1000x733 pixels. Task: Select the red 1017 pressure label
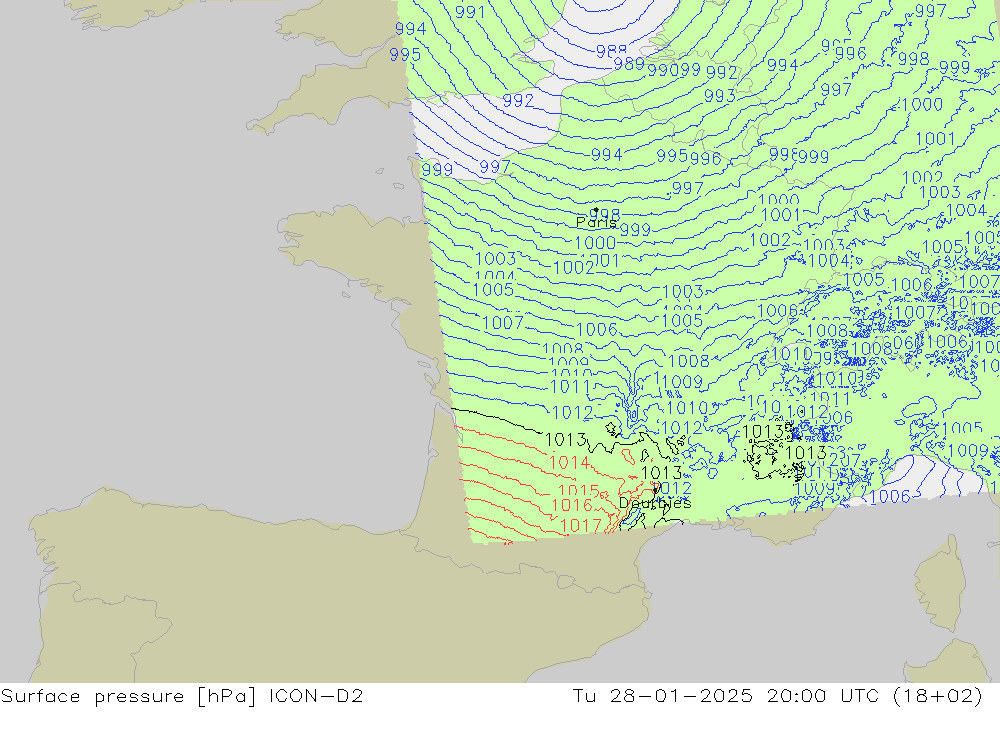tap(580, 526)
